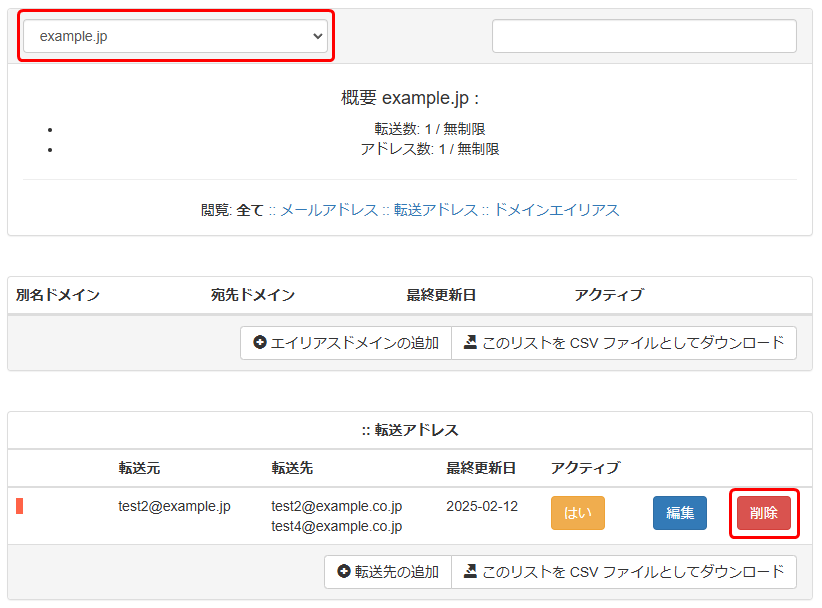This screenshot has height=608, width=822.
Task: Click the plus icon beside エイリアスドメインの追加
Action: point(259,342)
